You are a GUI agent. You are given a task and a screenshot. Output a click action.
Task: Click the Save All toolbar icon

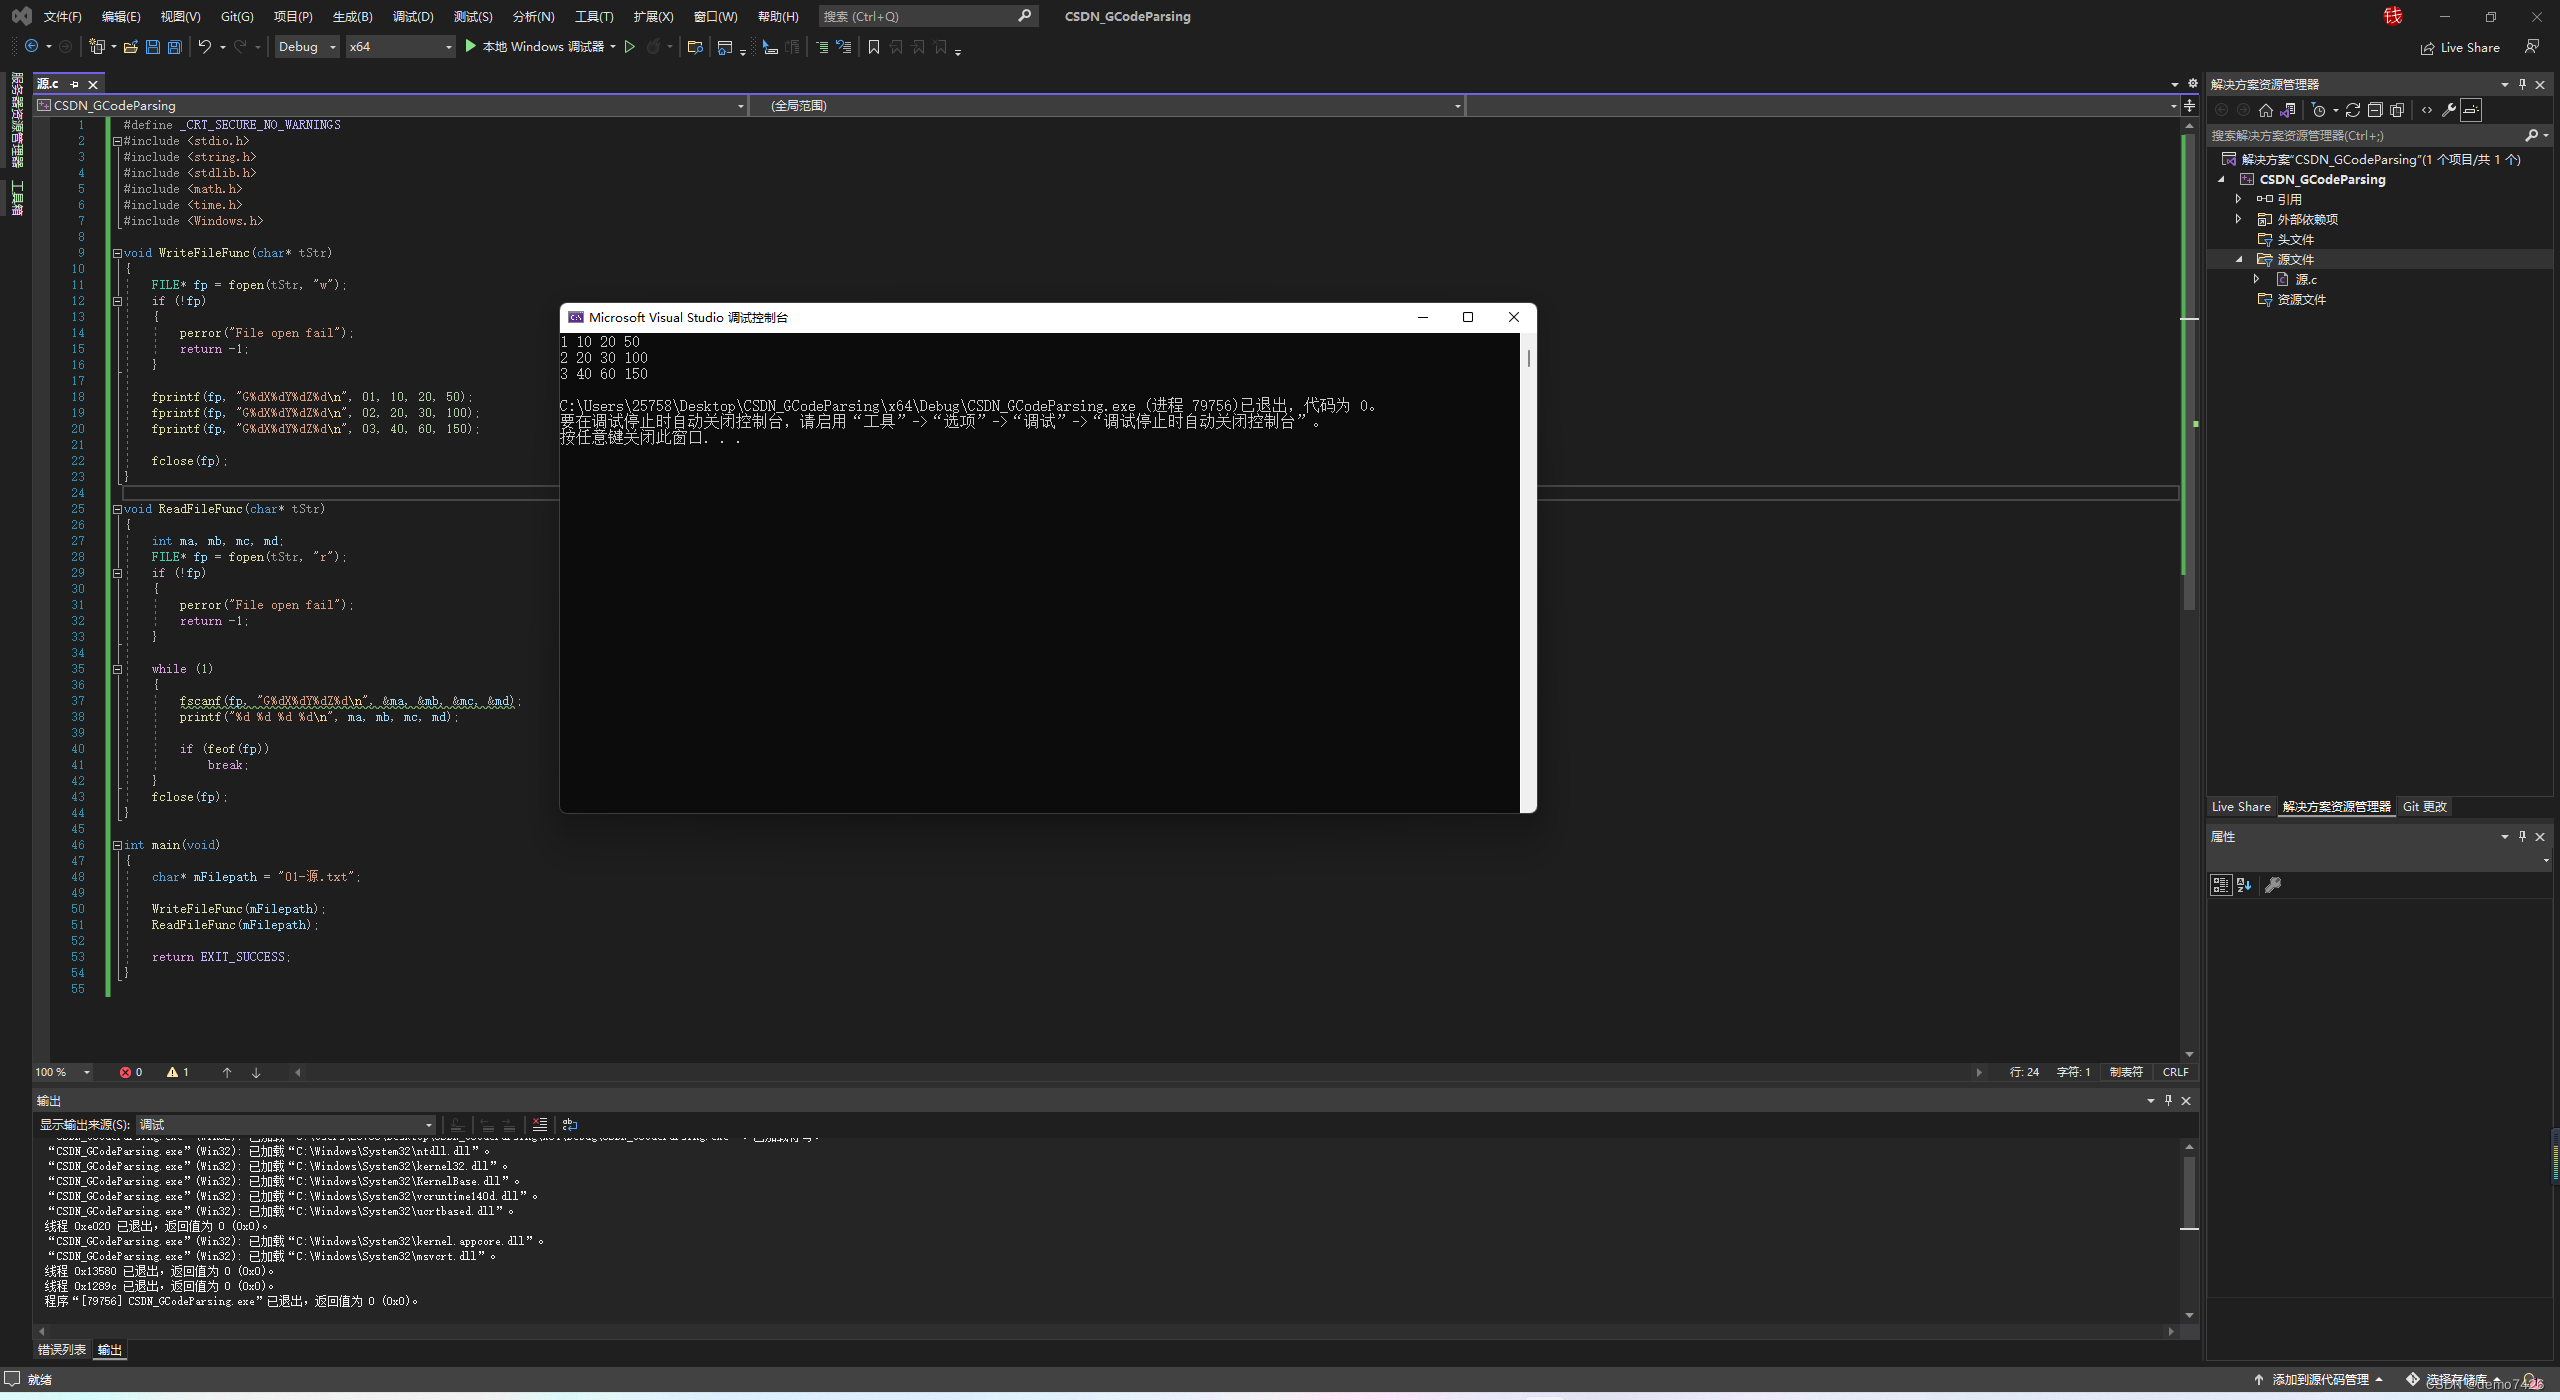(x=175, y=47)
